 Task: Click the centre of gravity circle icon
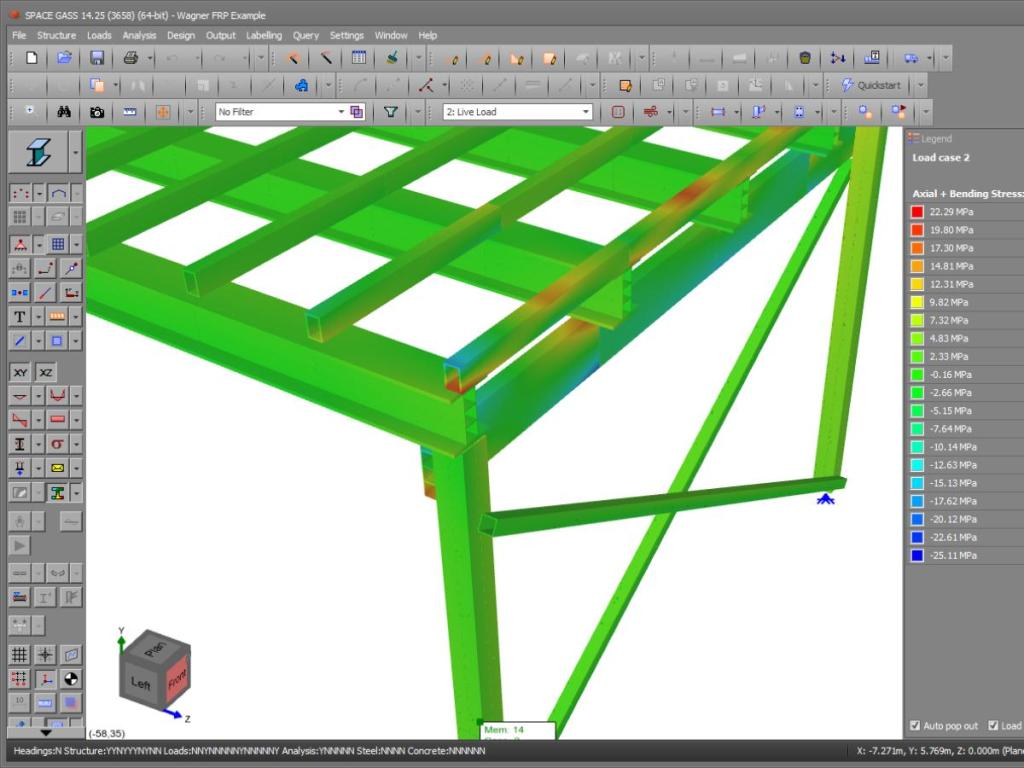[x=71, y=679]
